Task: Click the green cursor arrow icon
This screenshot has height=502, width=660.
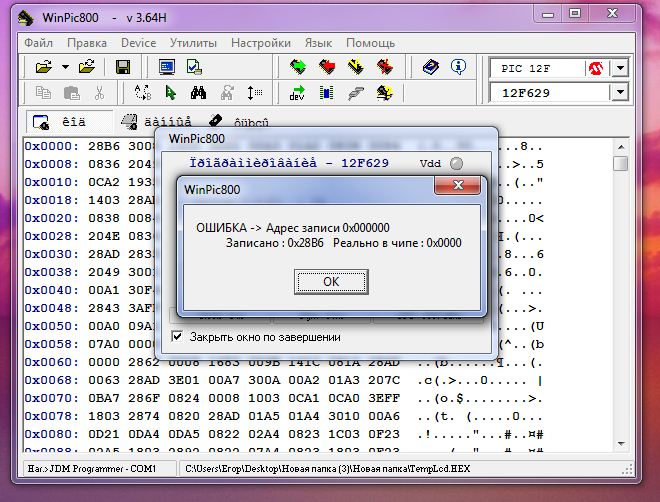Action: coord(170,93)
